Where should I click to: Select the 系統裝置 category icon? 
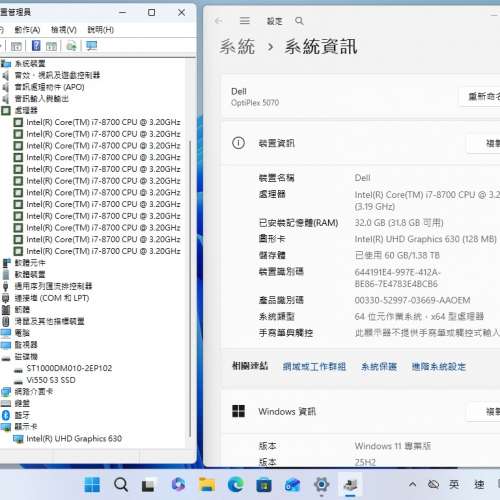[6, 63]
